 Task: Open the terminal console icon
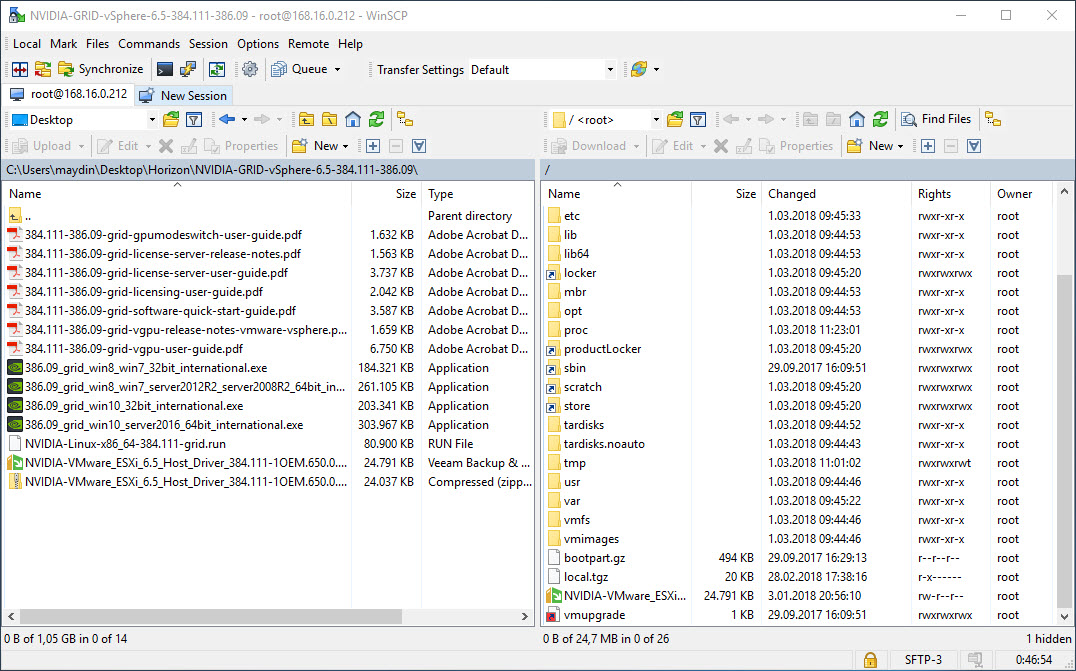(x=165, y=69)
